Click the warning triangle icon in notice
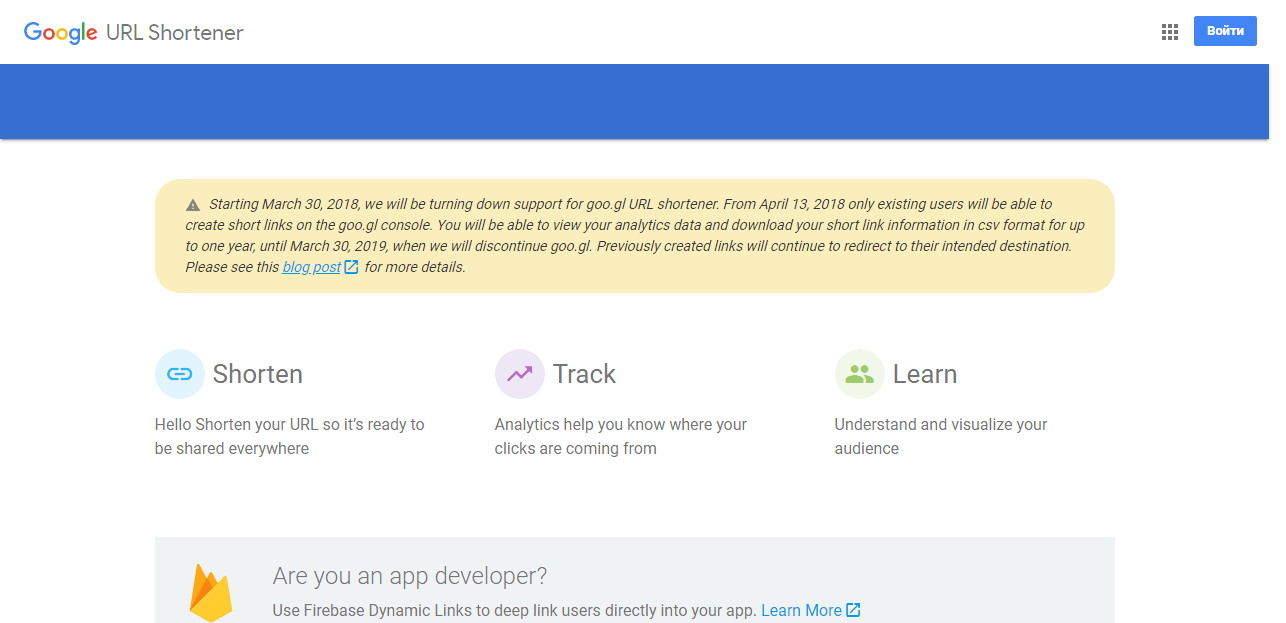The image size is (1286, 623). click(193, 205)
